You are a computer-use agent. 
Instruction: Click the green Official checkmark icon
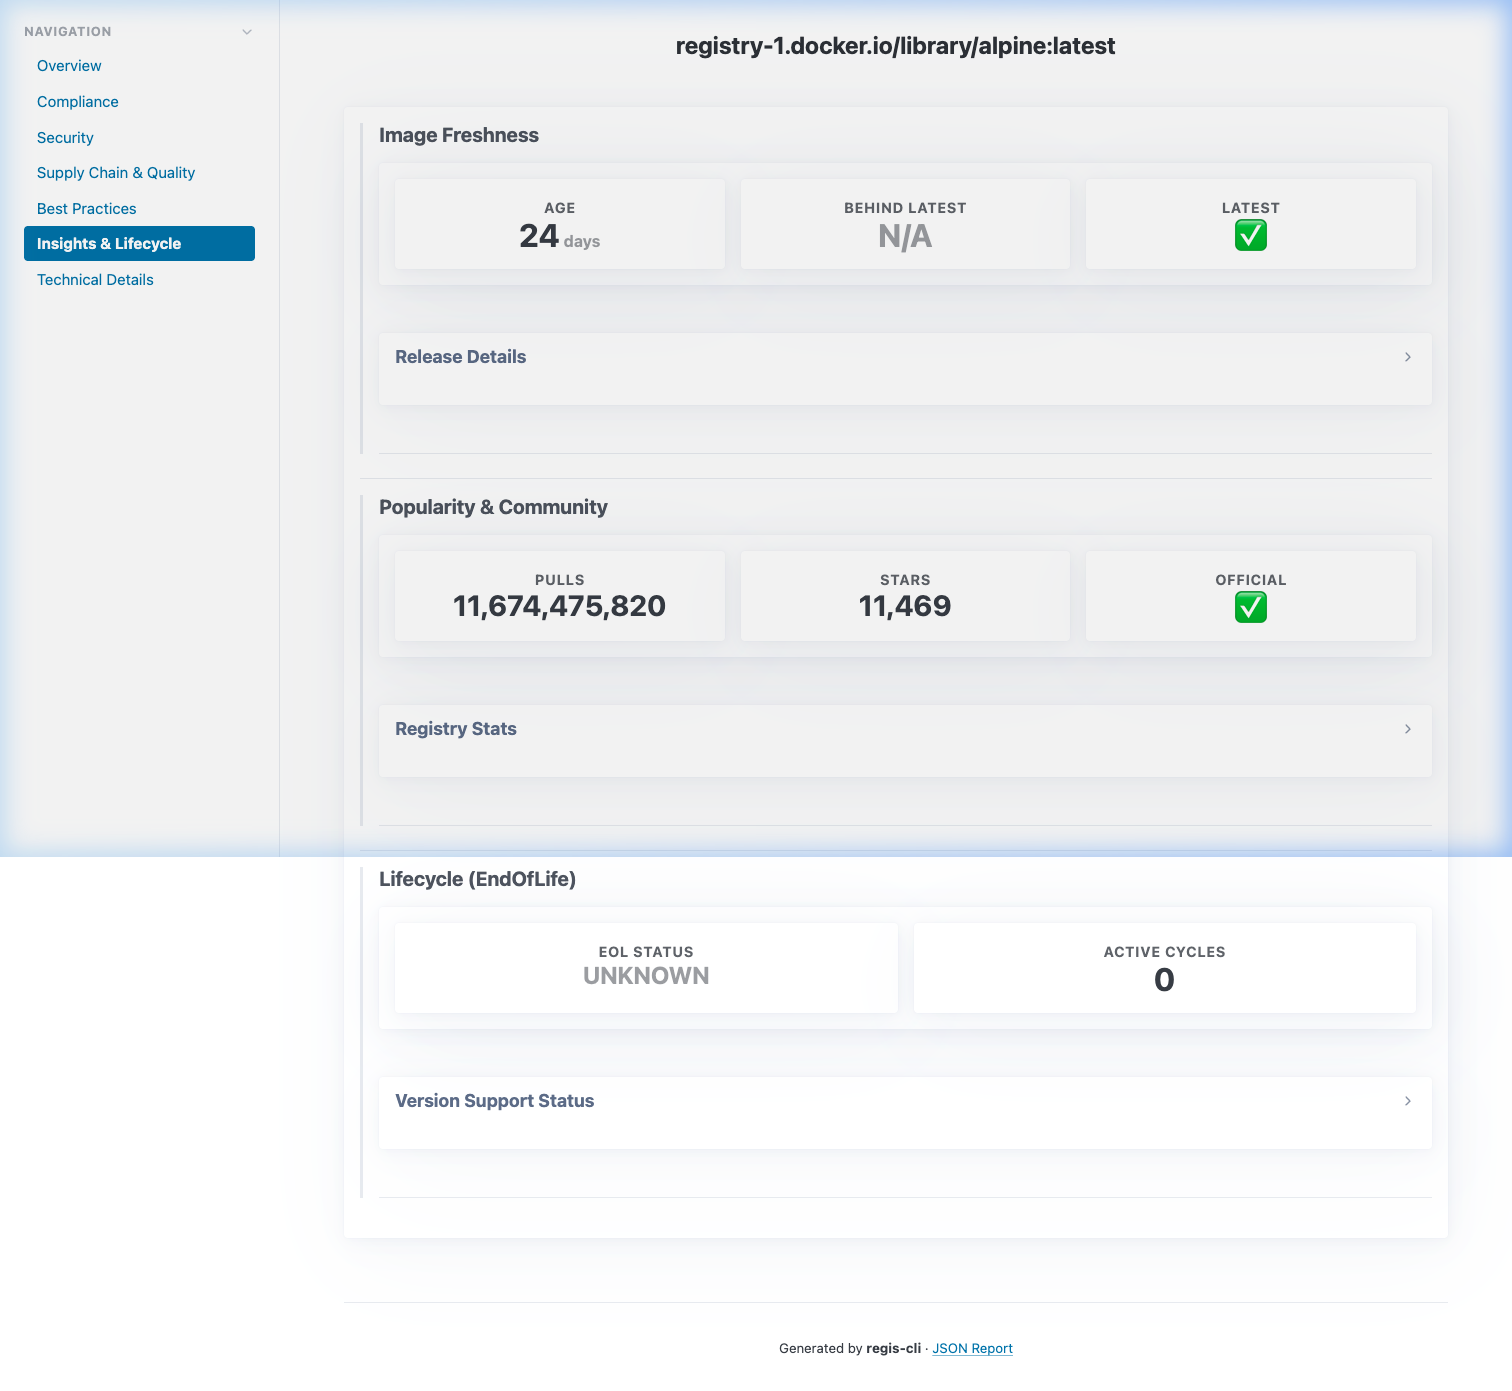point(1250,607)
